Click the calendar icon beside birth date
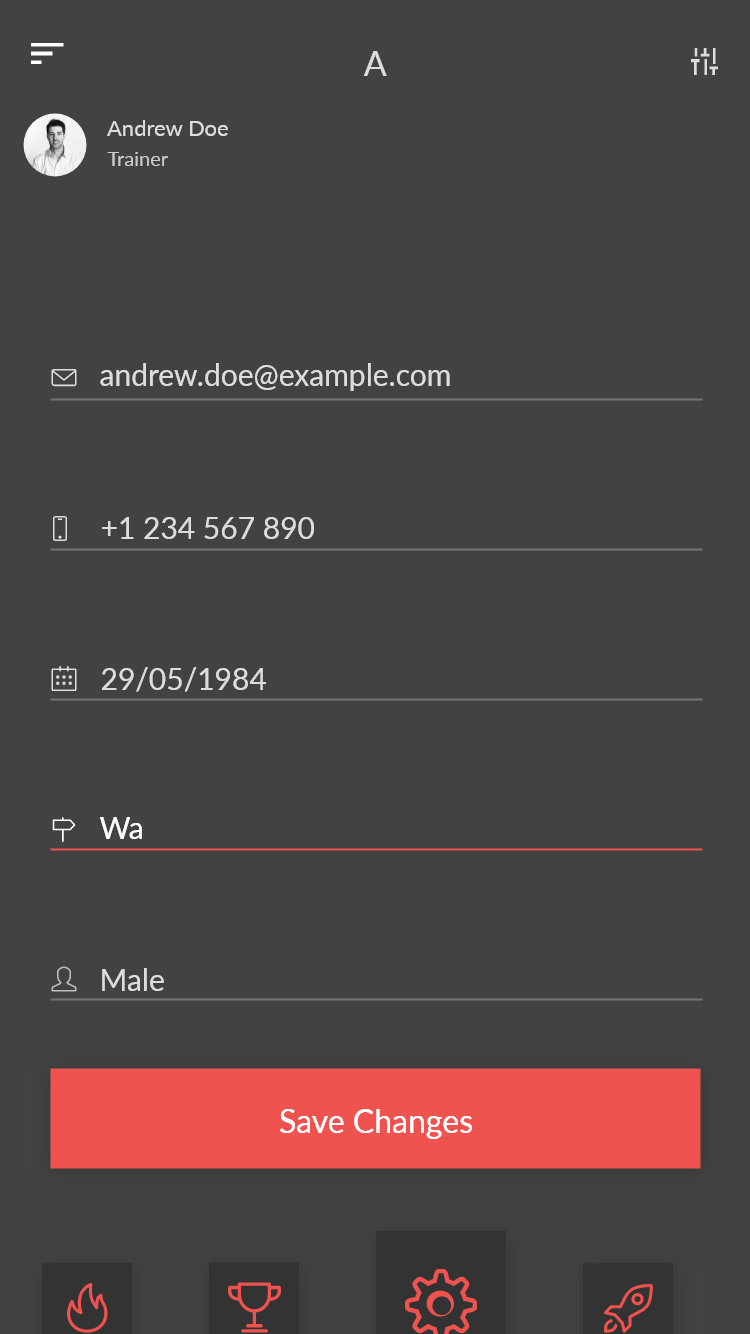The width and height of the screenshot is (750, 1334). (64, 679)
